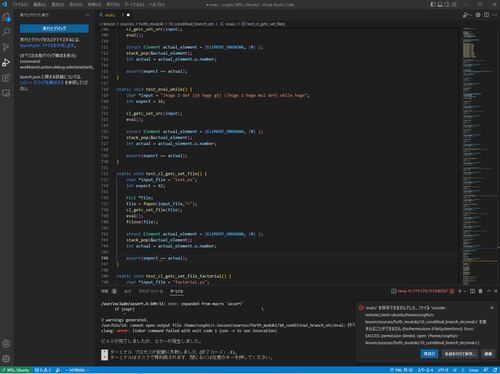This screenshot has height=374, width=500.
Task: Open the Remote Explorer view
Action: (x=6, y=93)
